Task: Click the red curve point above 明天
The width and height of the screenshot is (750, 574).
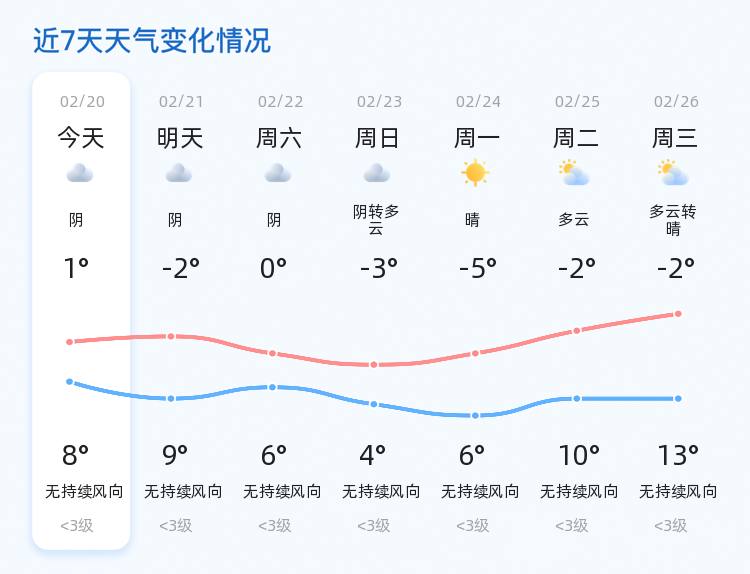Action: pos(171,336)
